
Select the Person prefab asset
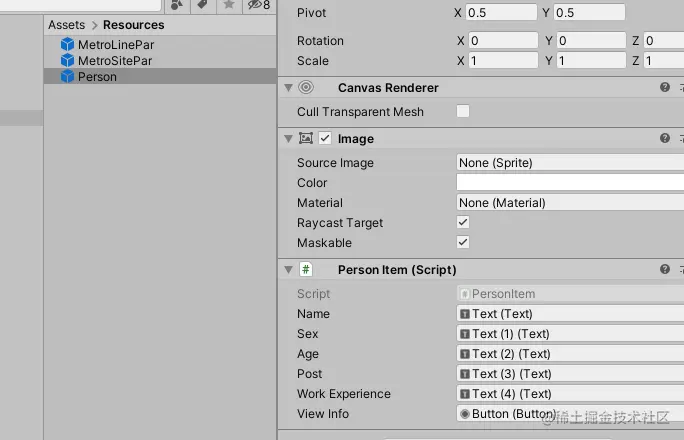[160, 76]
